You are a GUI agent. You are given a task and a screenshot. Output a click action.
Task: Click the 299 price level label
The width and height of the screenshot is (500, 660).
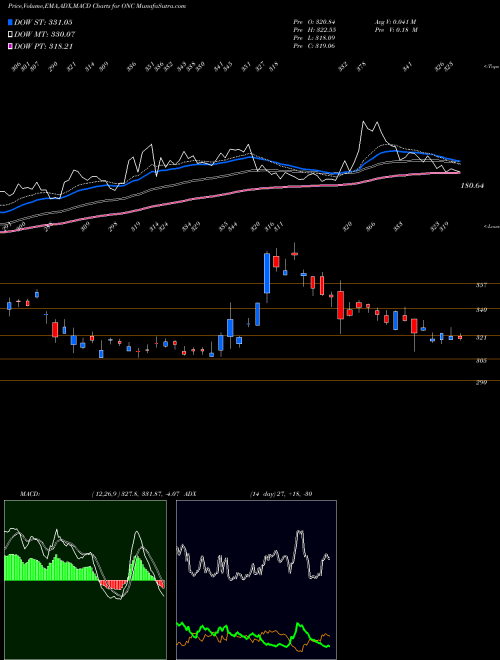(481, 383)
